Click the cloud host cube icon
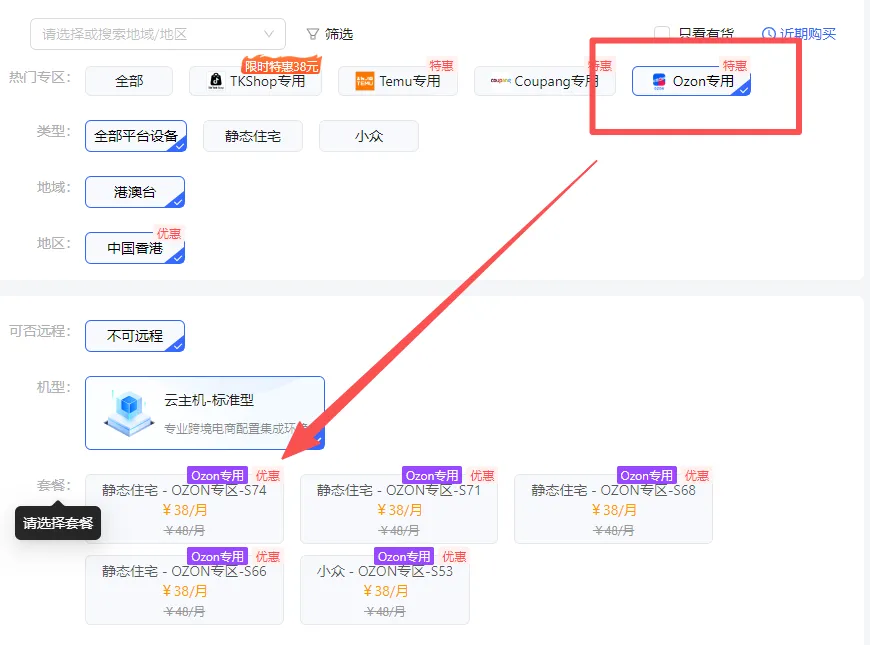870x645 pixels. click(x=129, y=412)
